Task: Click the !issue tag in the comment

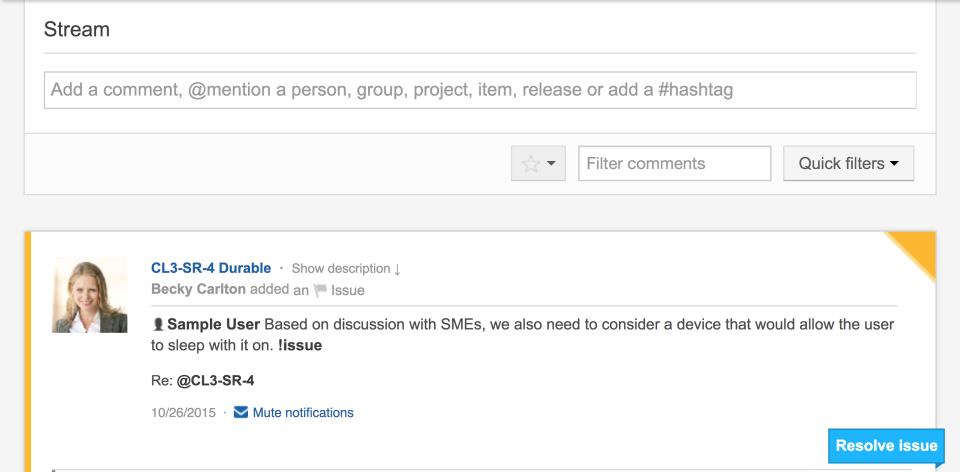Action: (x=298, y=345)
